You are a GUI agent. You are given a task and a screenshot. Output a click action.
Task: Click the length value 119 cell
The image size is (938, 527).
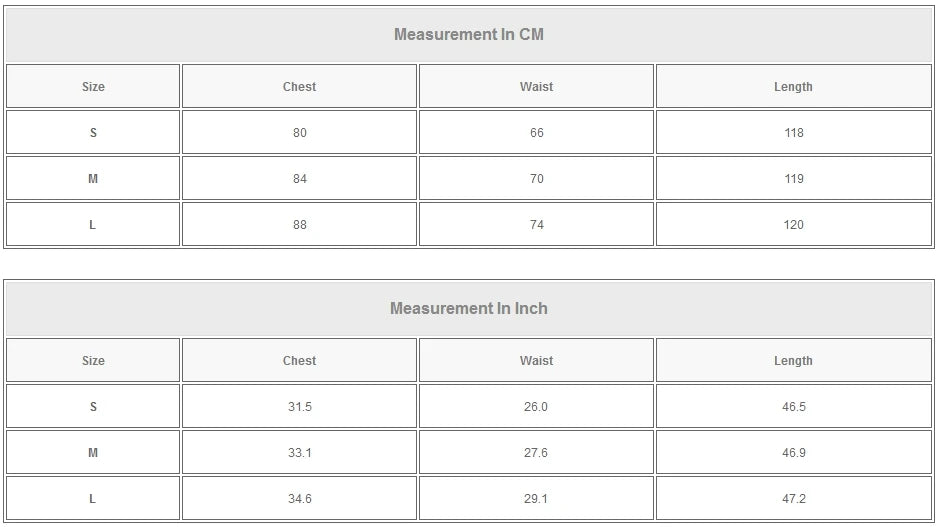point(793,179)
